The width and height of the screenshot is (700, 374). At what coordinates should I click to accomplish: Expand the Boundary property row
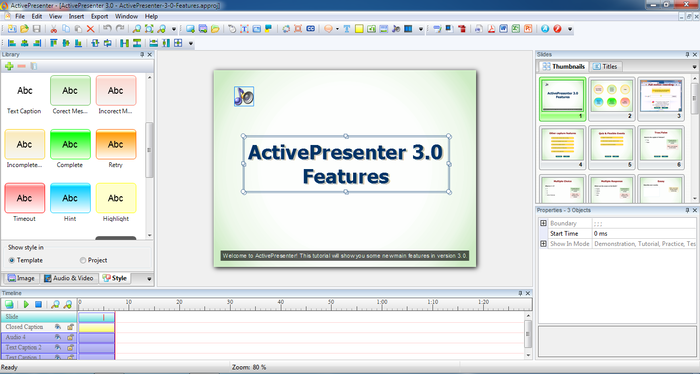coord(543,223)
